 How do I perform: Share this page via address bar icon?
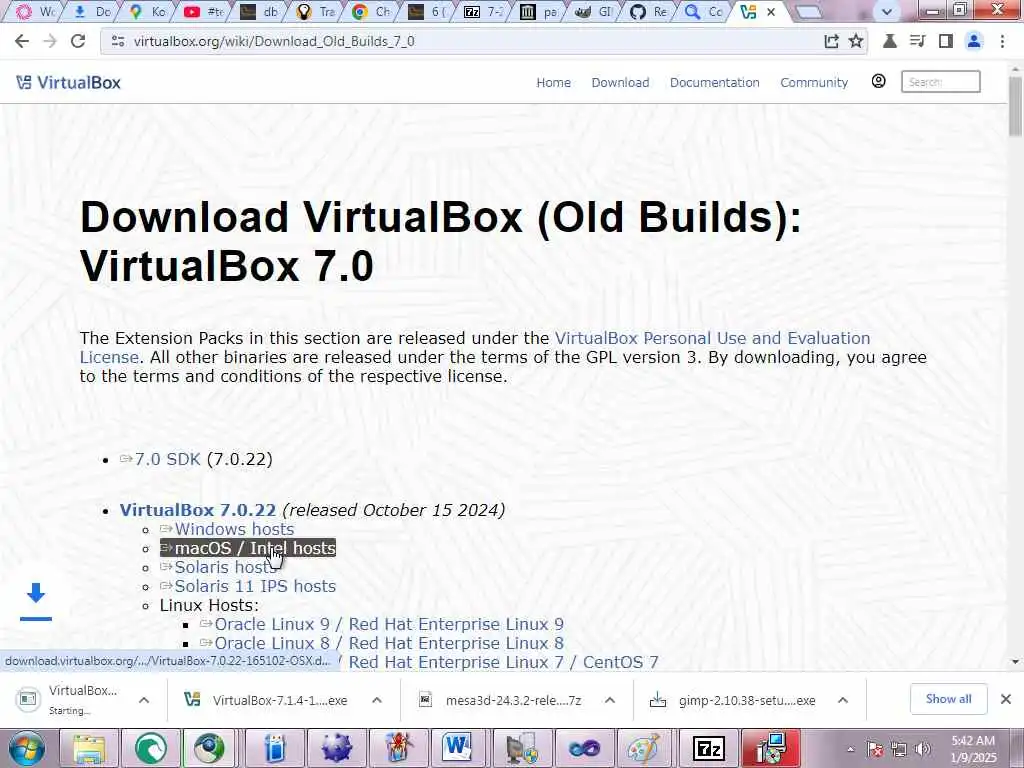click(831, 41)
